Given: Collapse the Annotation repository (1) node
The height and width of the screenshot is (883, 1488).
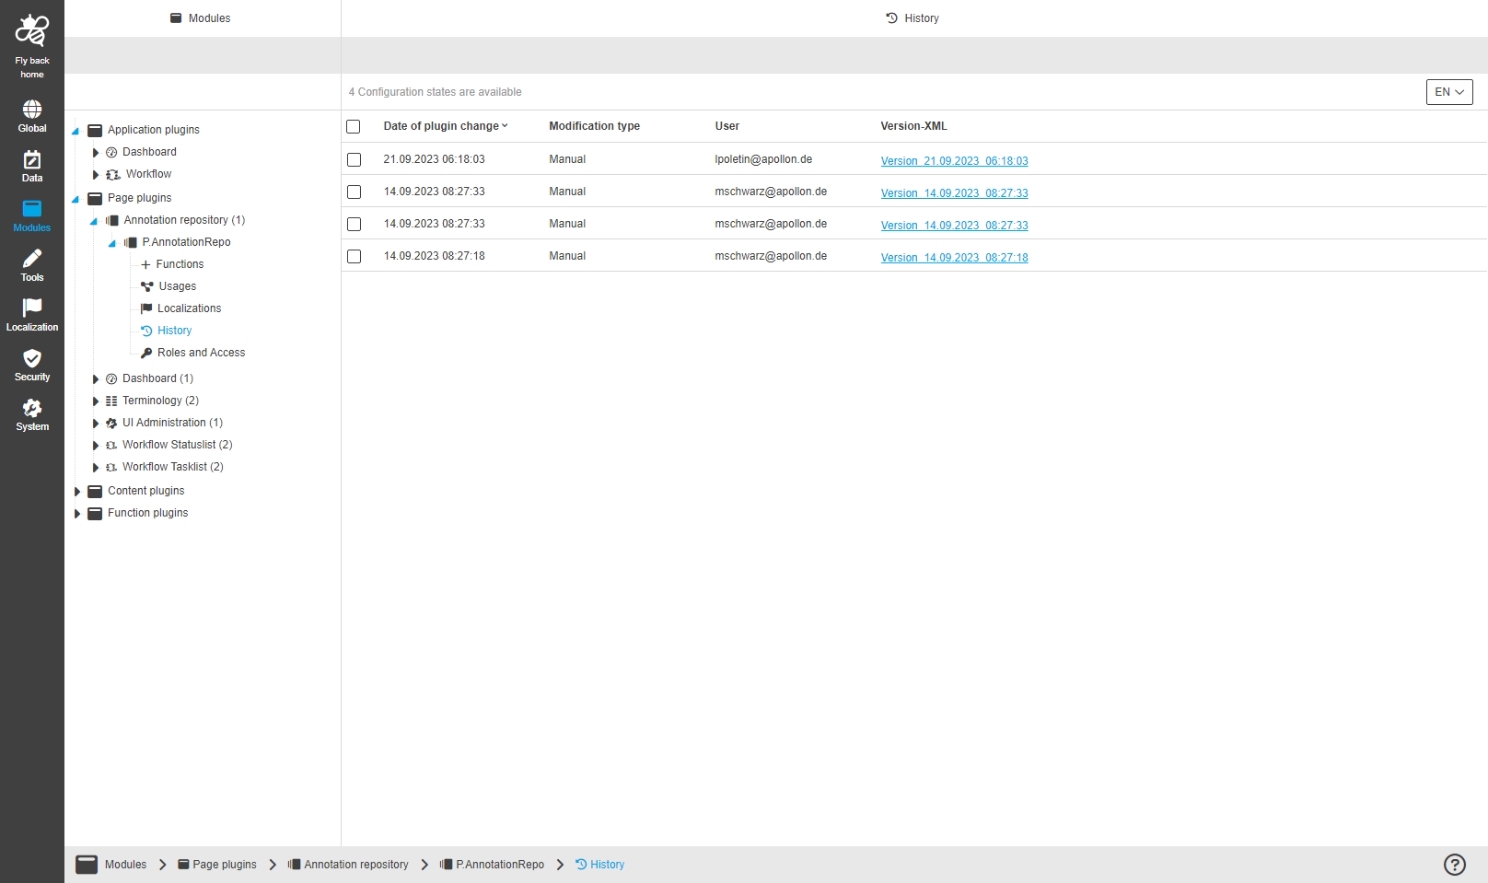Looking at the screenshot, I should 94,221.
